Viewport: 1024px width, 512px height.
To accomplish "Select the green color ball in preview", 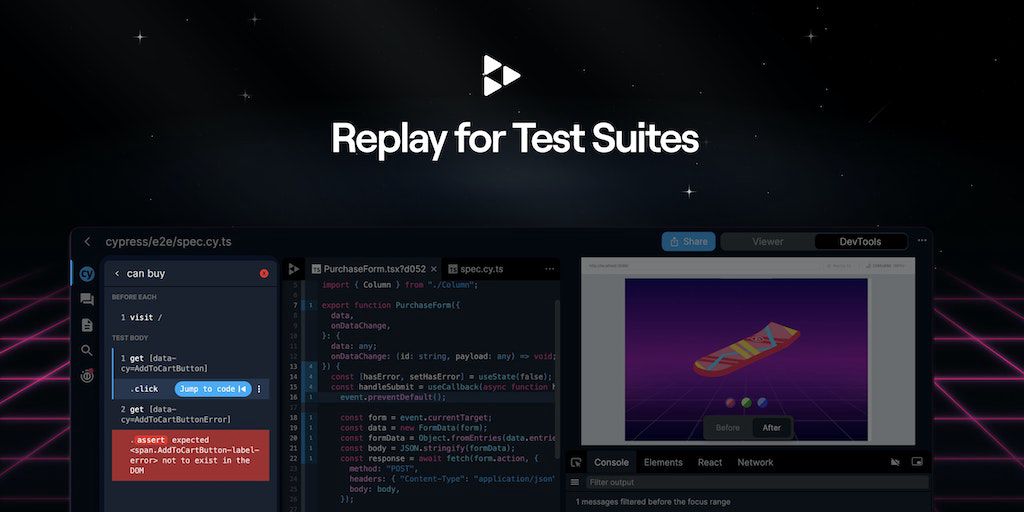I will tap(746, 402).
